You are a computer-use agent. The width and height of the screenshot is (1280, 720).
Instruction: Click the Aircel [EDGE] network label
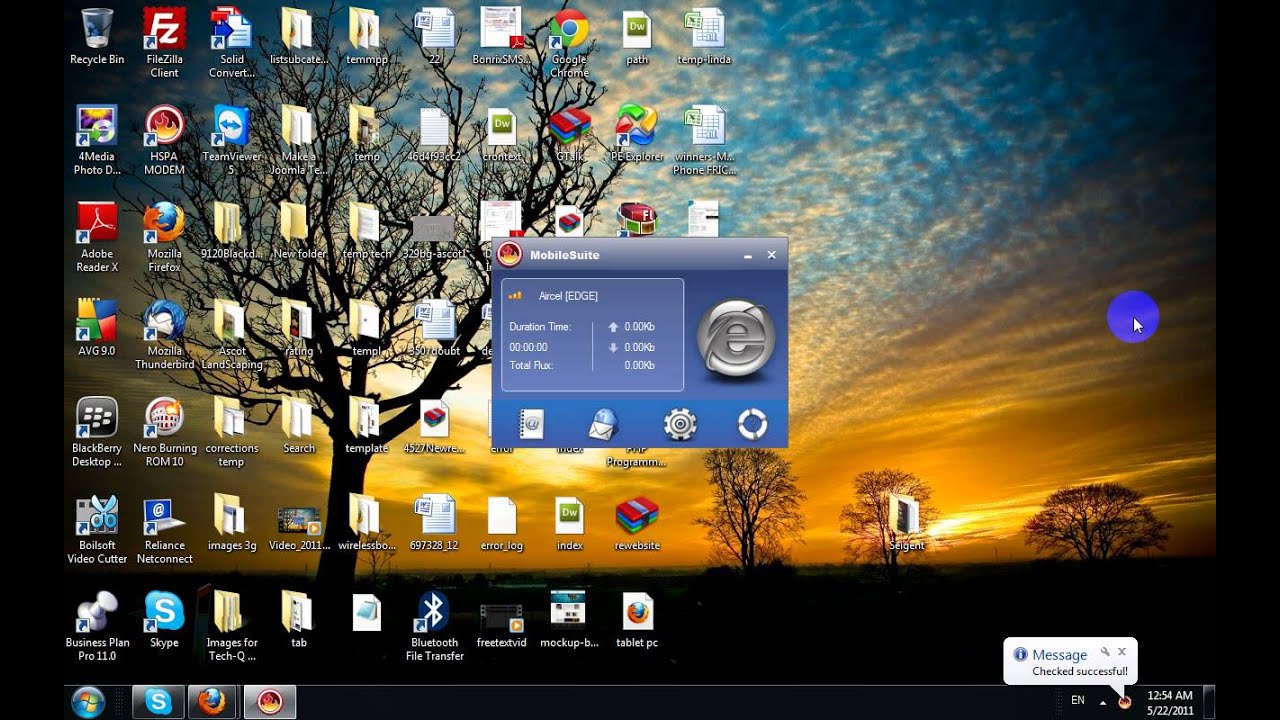pos(568,296)
